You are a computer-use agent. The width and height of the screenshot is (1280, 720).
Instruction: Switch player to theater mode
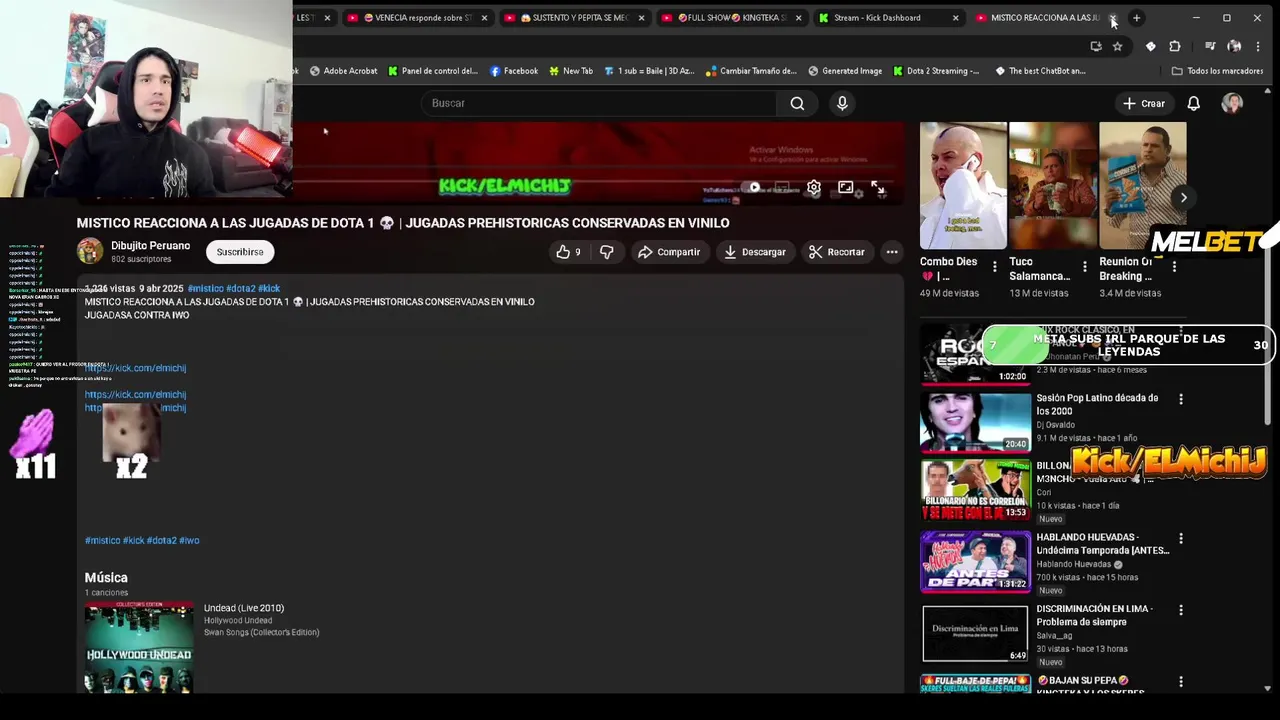[x=846, y=187]
